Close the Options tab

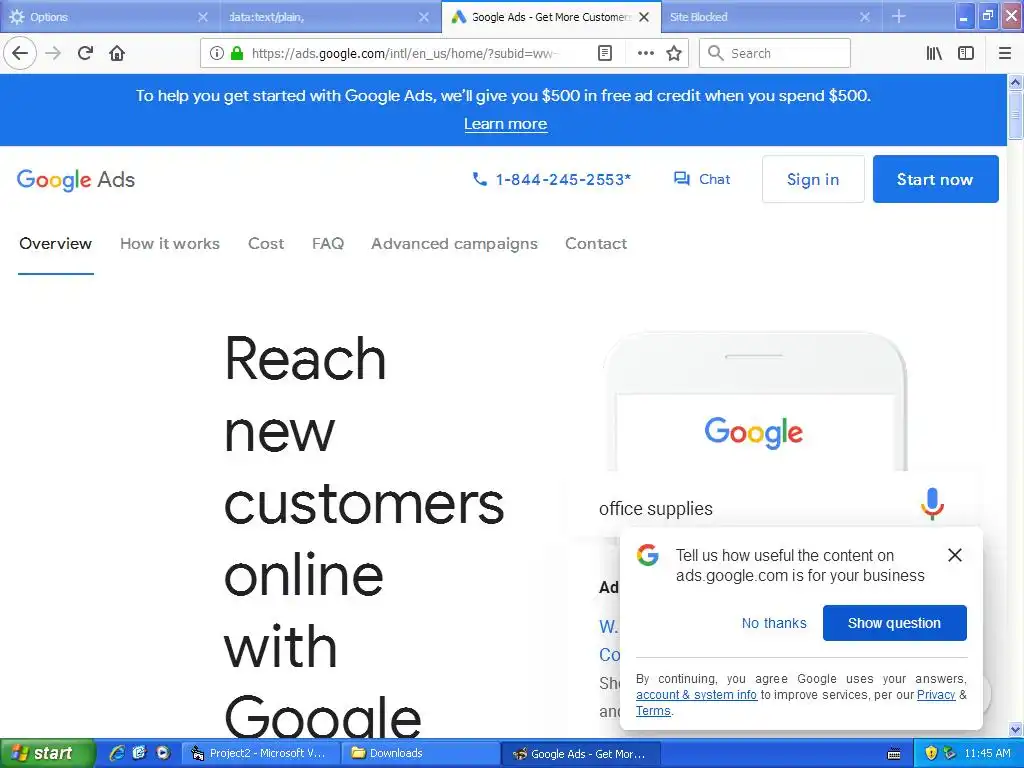pyautogui.click(x=202, y=17)
